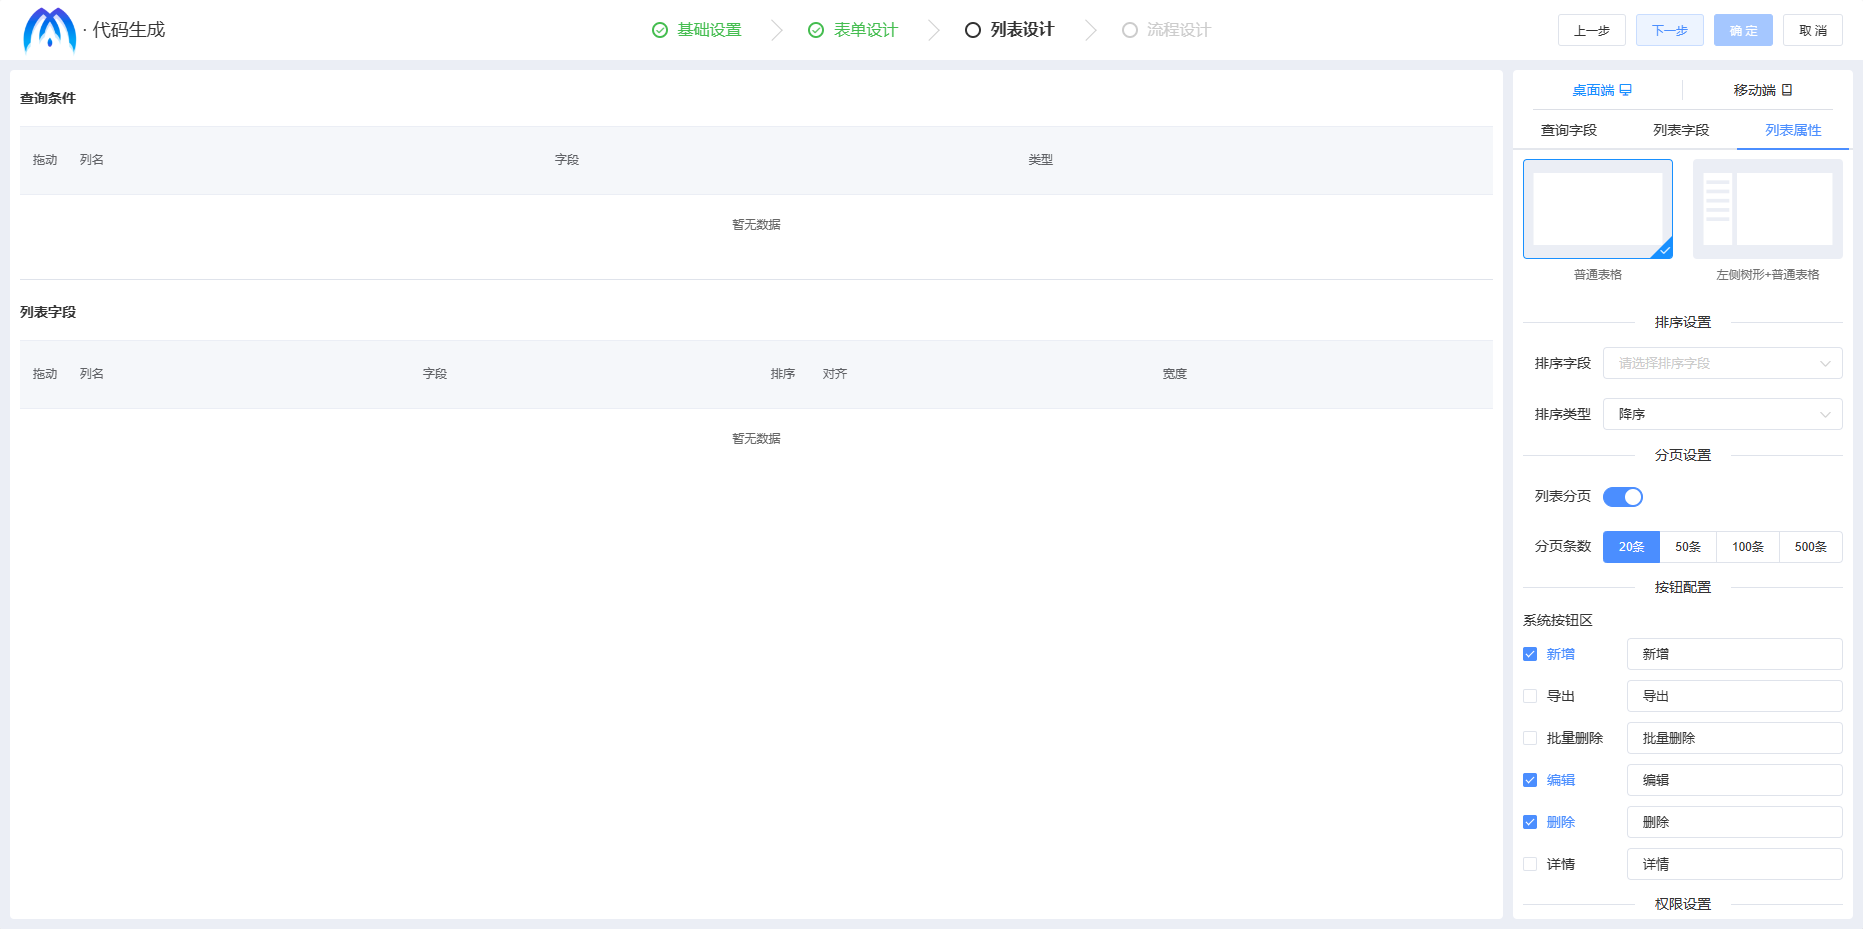
Task: Click the 列表设计 step circle icon
Action: pyautogui.click(x=973, y=30)
